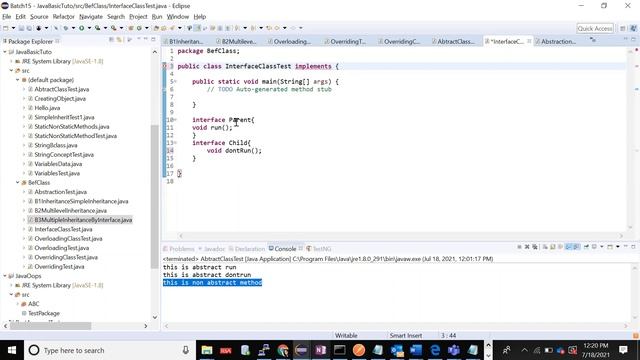Viewport: 640px width, 360px height.
Task: Toggle Scroll Lock in the Console toolbar
Action: tap(552, 247)
